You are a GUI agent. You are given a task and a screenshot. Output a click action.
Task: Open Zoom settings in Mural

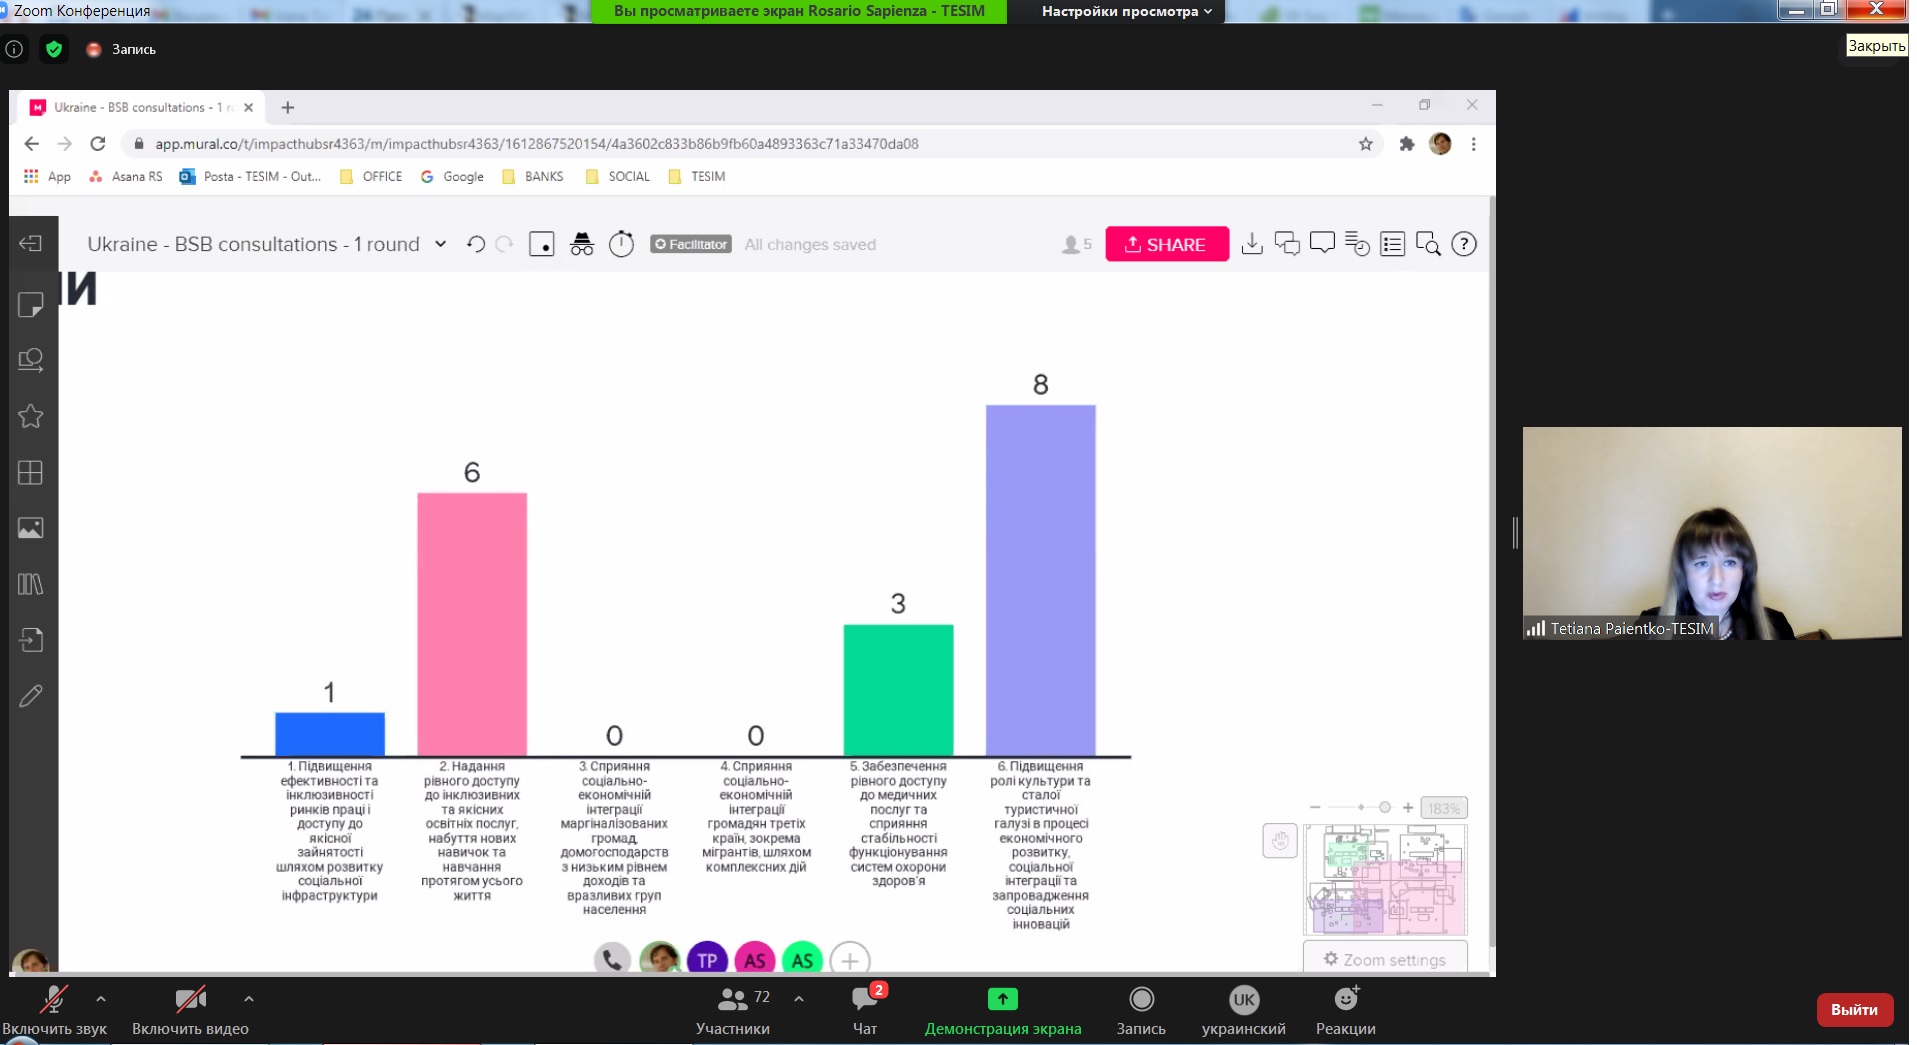pyautogui.click(x=1385, y=959)
